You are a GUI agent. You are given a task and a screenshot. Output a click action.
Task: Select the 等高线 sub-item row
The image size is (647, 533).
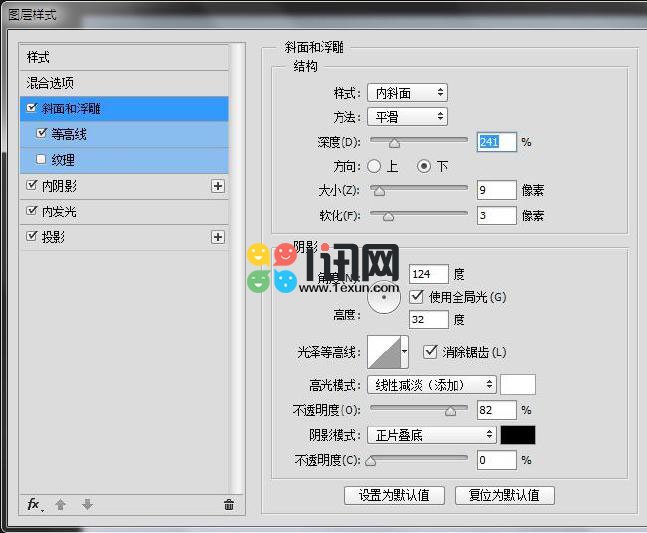124,134
